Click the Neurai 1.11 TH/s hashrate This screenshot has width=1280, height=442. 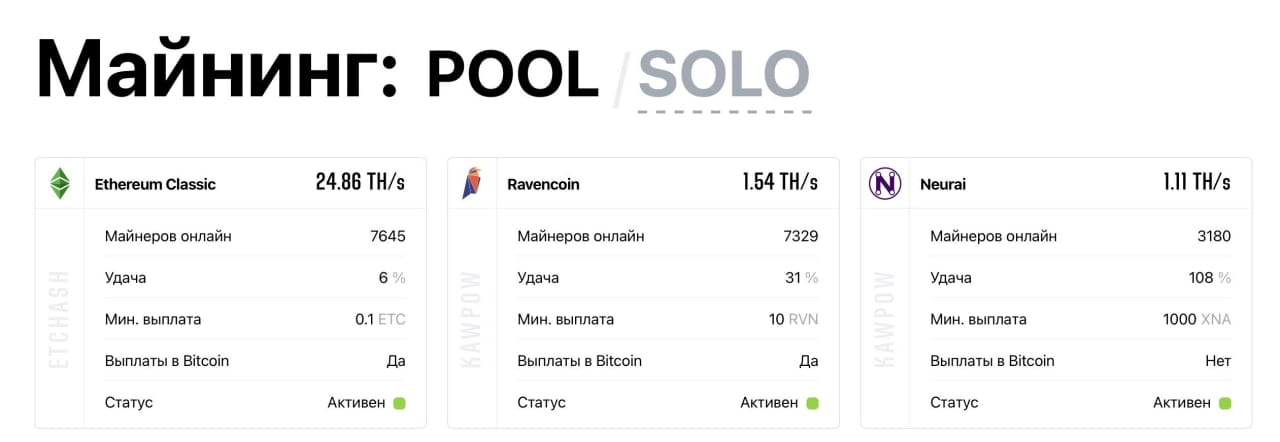[x=1196, y=183]
